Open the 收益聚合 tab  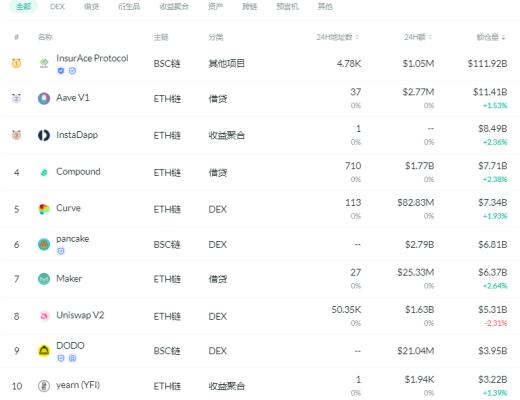[x=174, y=6]
